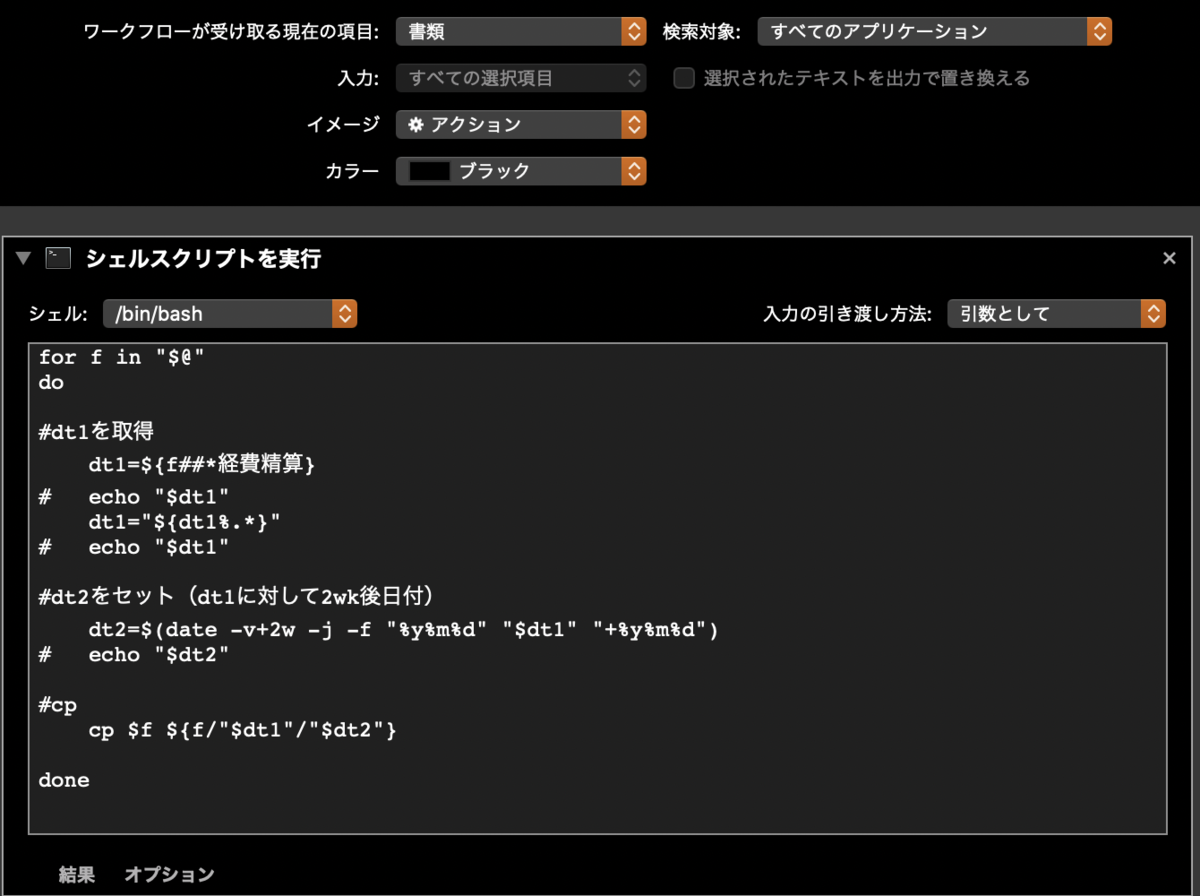Click the line dt1="${dt1%.*}"

tap(184, 521)
